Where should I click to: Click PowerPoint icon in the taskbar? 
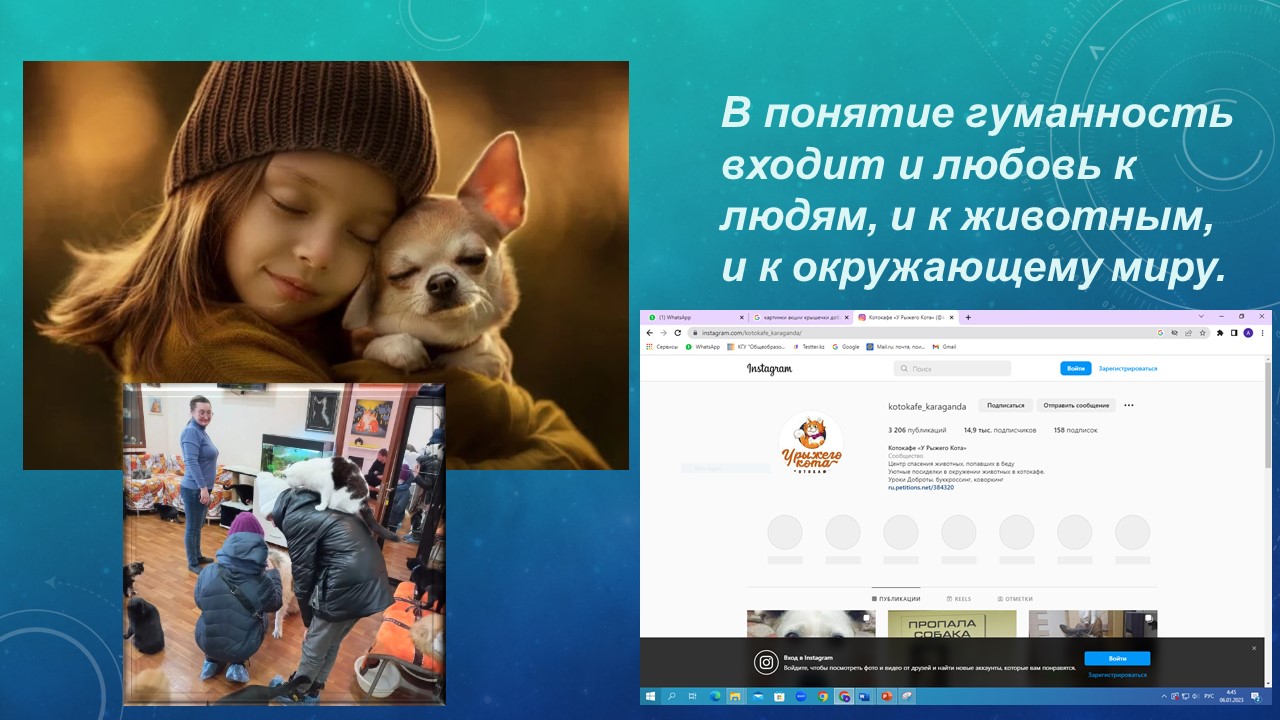point(887,696)
